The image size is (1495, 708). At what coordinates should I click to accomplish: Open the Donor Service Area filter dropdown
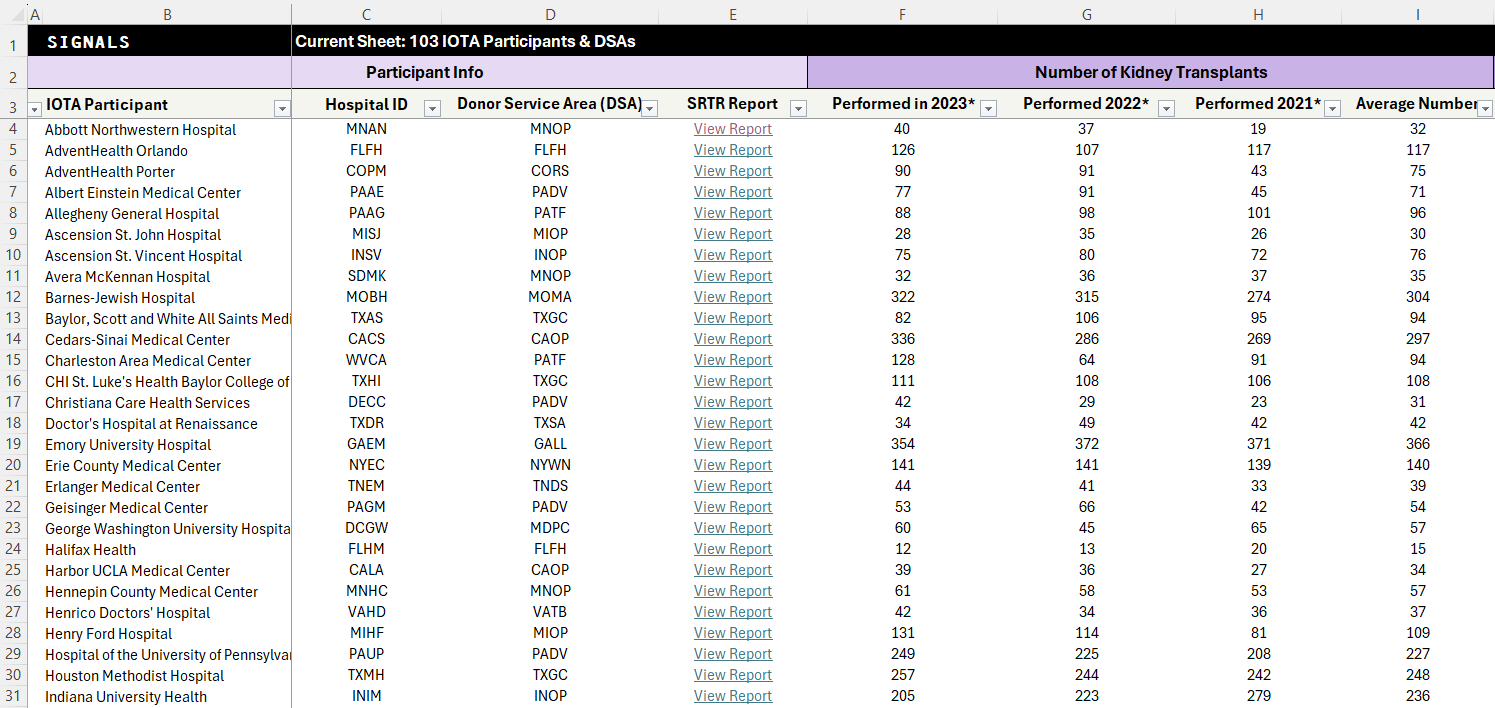pyautogui.click(x=649, y=108)
